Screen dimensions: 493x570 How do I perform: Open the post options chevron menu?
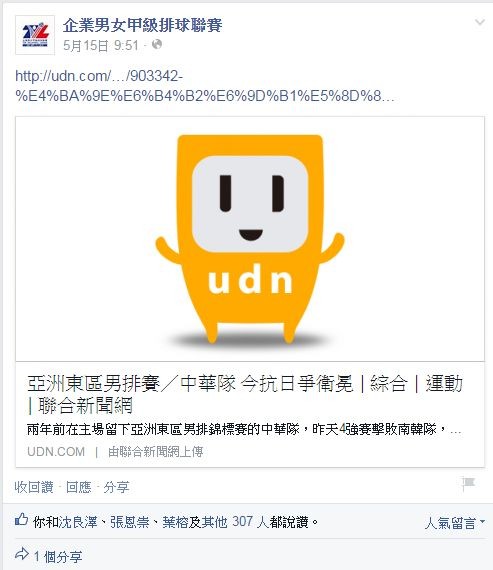click(480, 23)
